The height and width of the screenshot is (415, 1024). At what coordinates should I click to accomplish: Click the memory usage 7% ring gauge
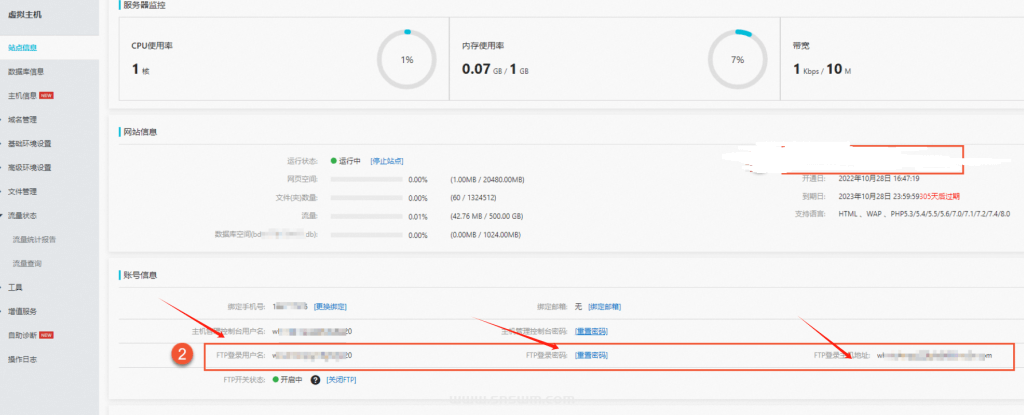pos(737,59)
